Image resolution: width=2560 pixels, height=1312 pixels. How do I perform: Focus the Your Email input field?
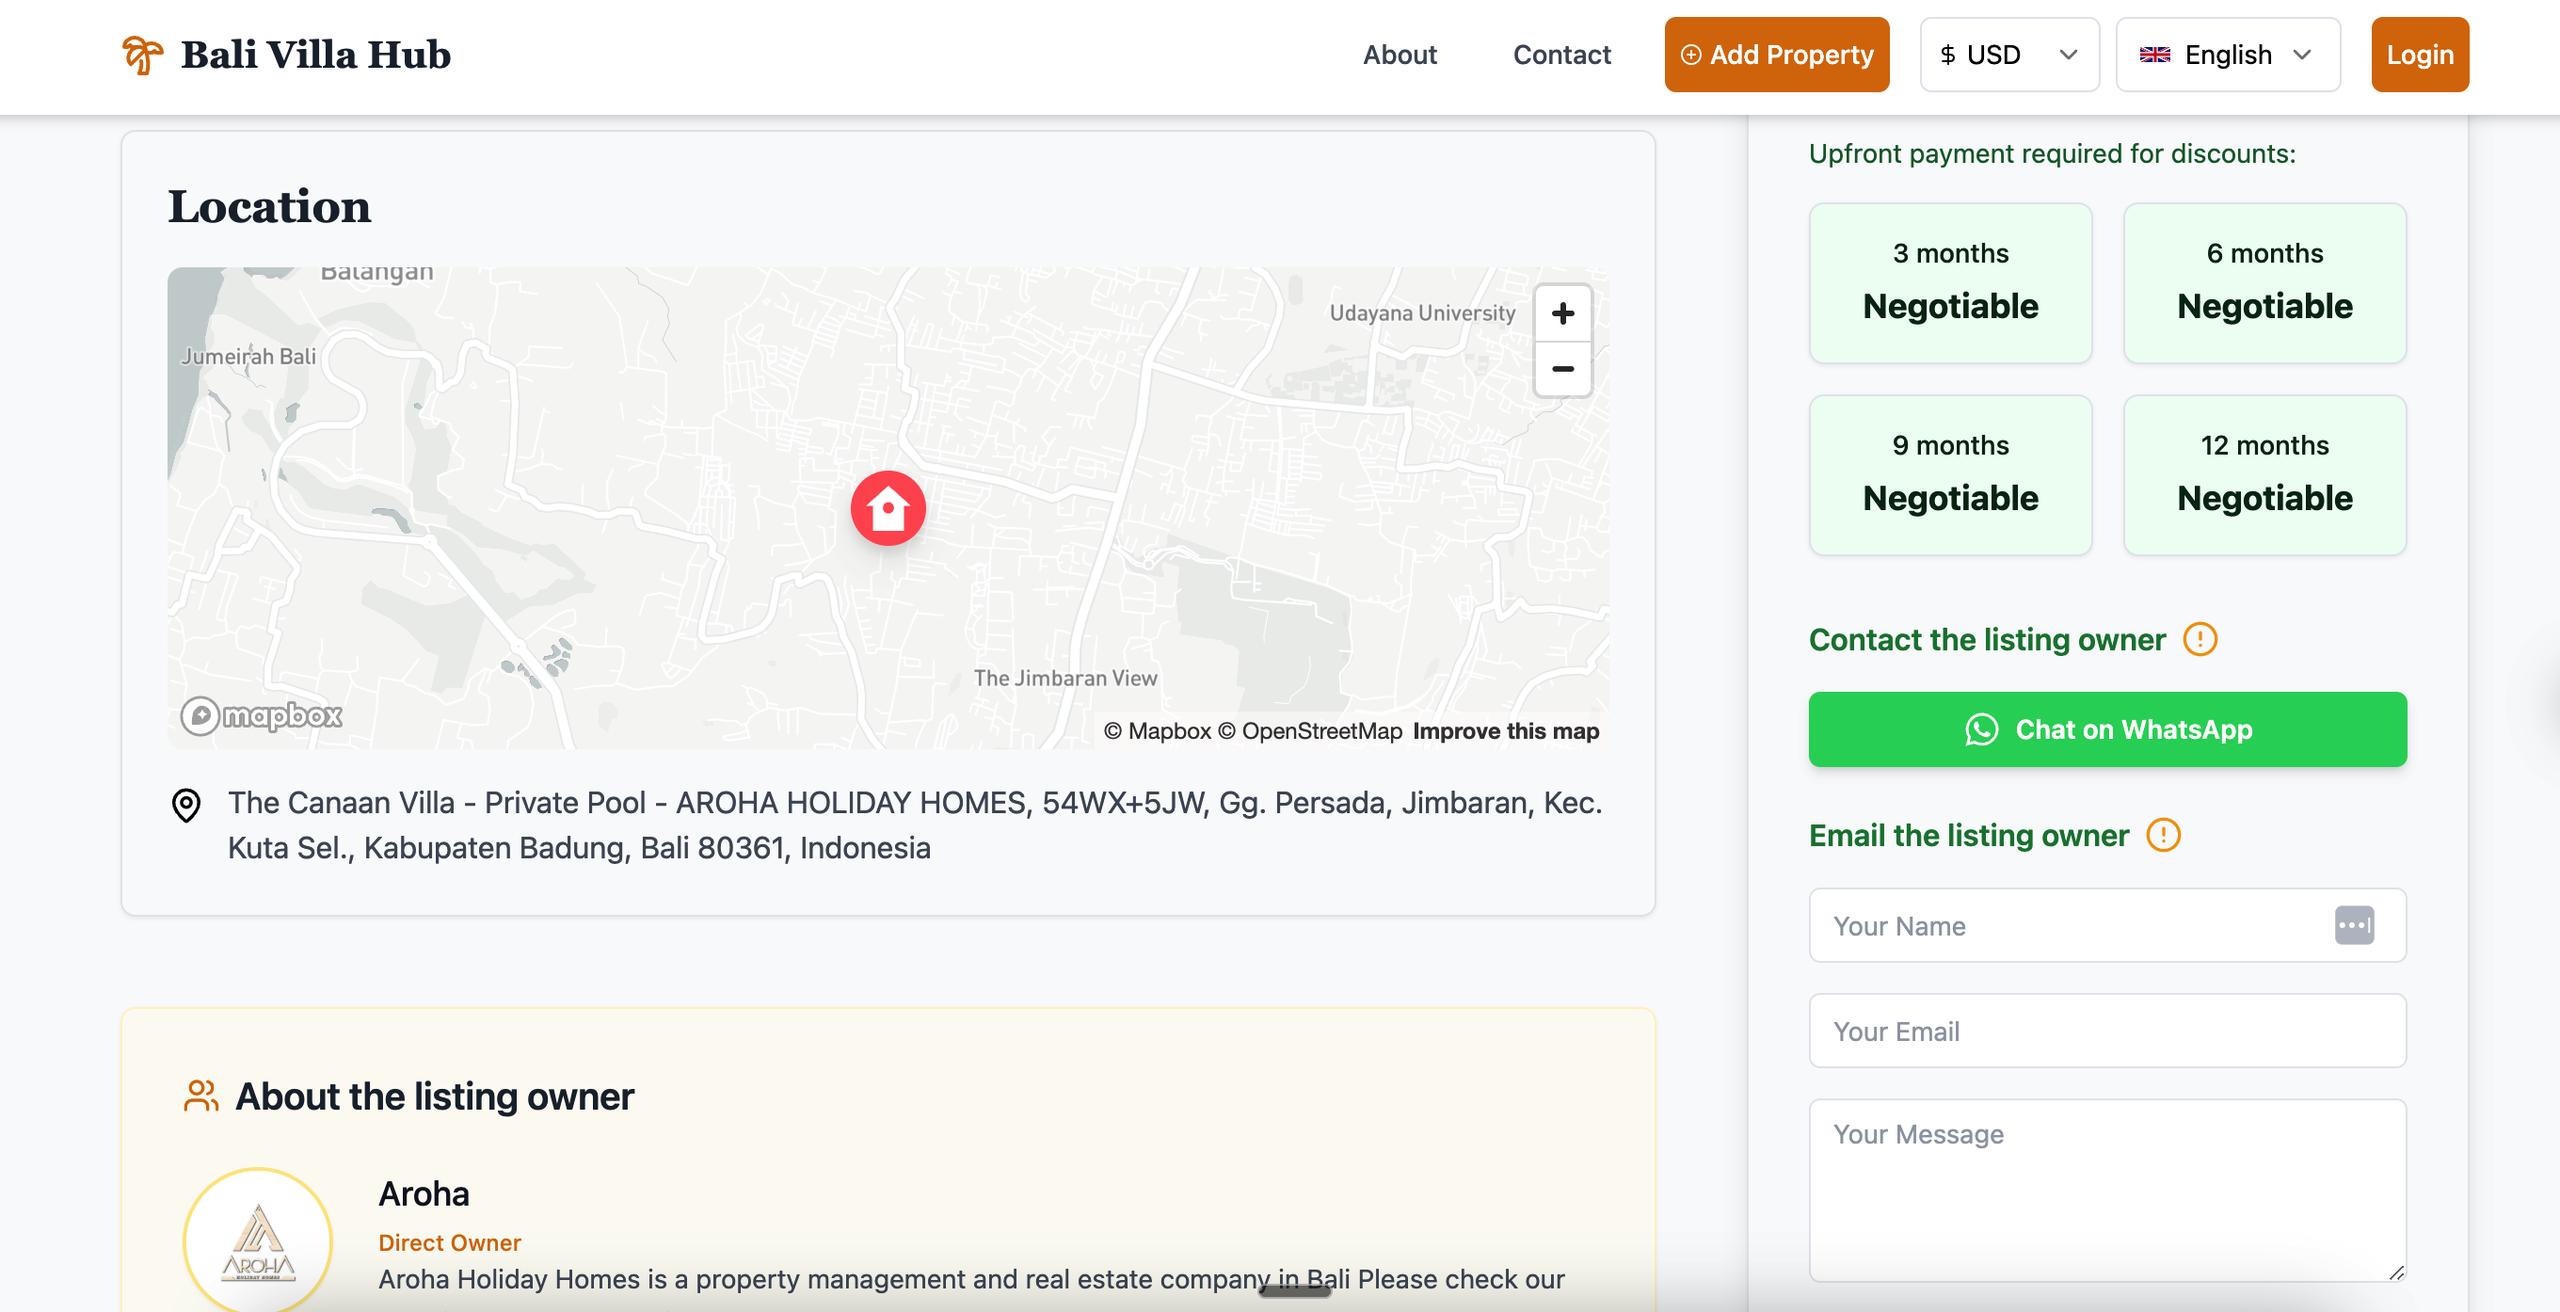(2107, 1031)
